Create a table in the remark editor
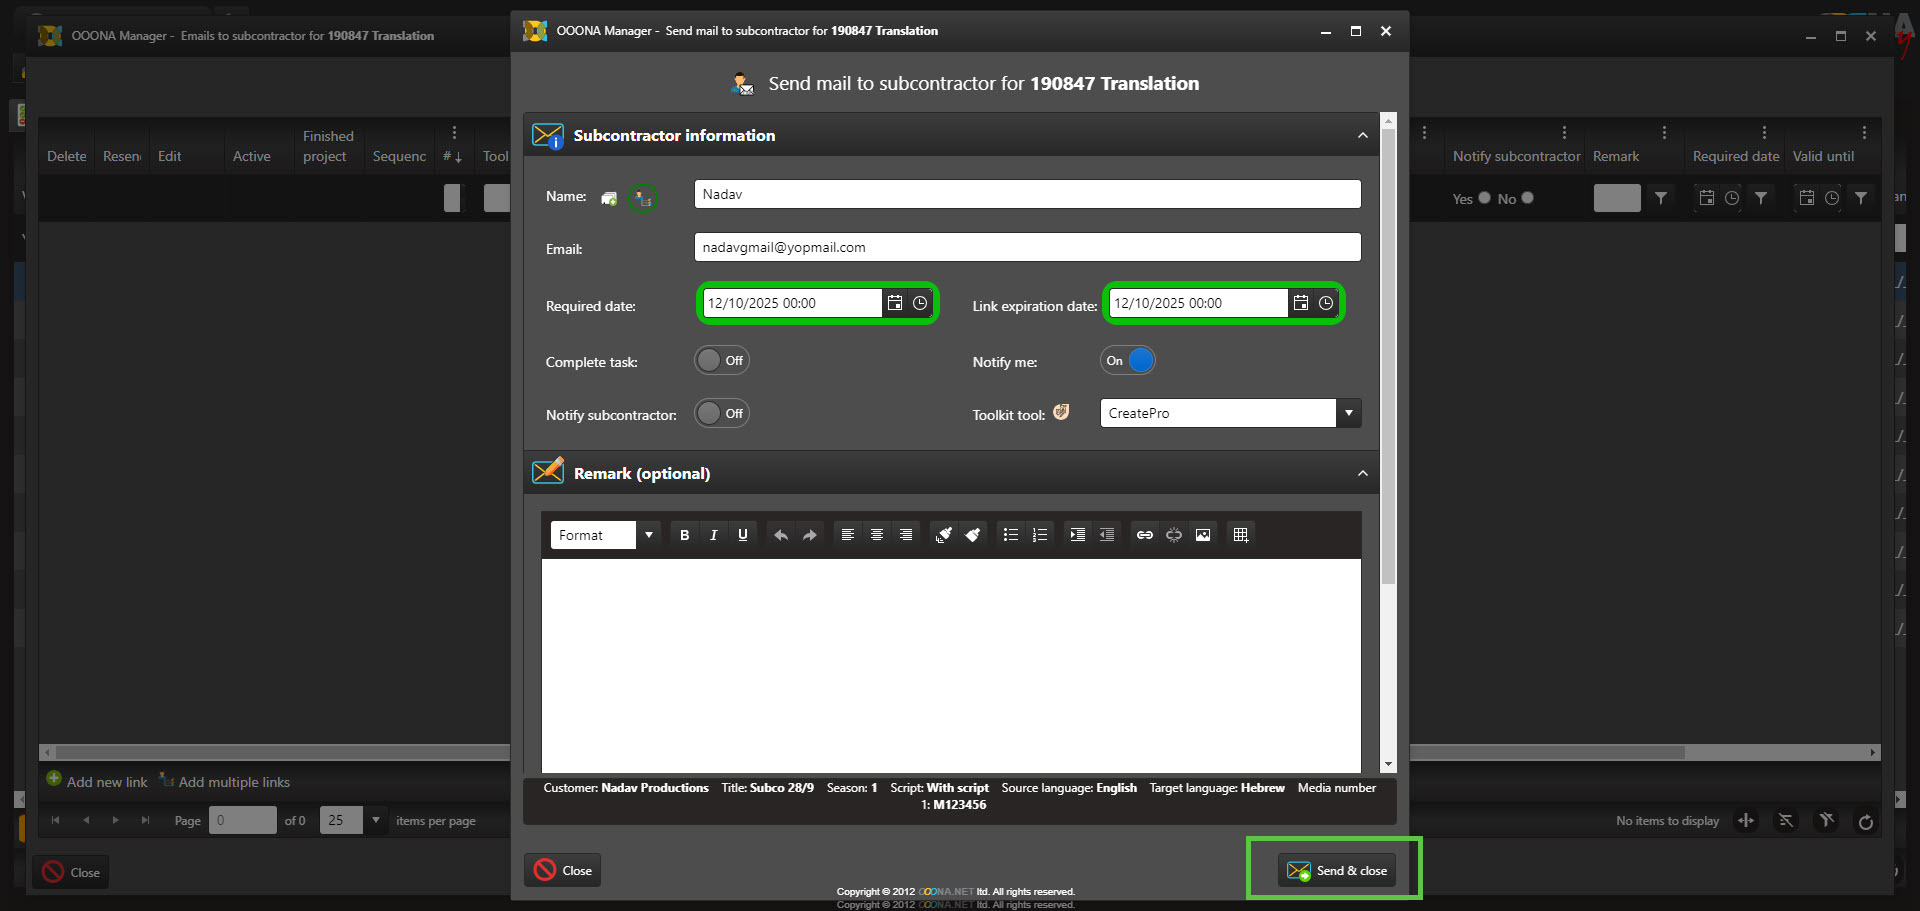The width and height of the screenshot is (1920, 911). (x=1240, y=535)
